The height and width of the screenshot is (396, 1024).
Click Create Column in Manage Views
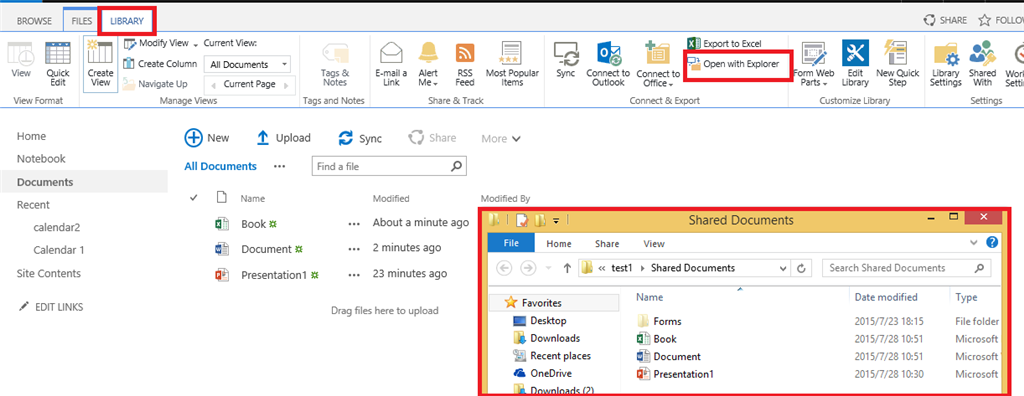(161, 64)
